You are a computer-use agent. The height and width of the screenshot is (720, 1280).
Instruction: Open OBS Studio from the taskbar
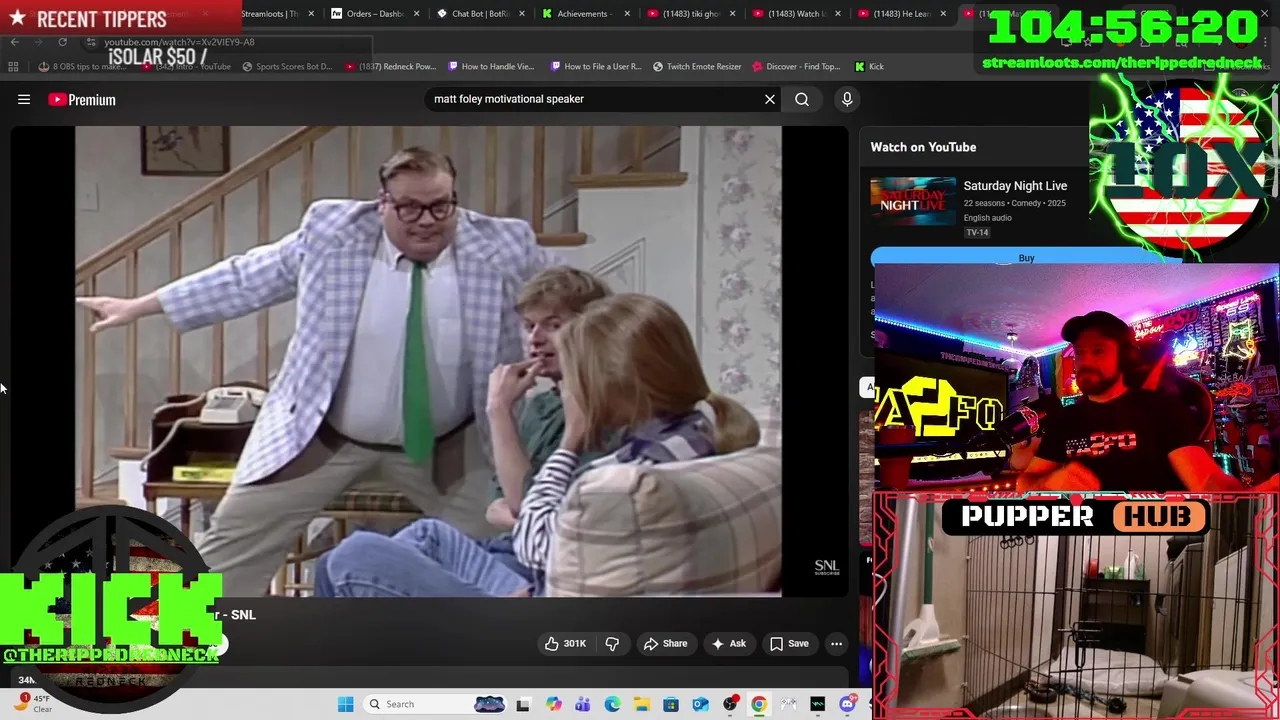coord(730,704)
